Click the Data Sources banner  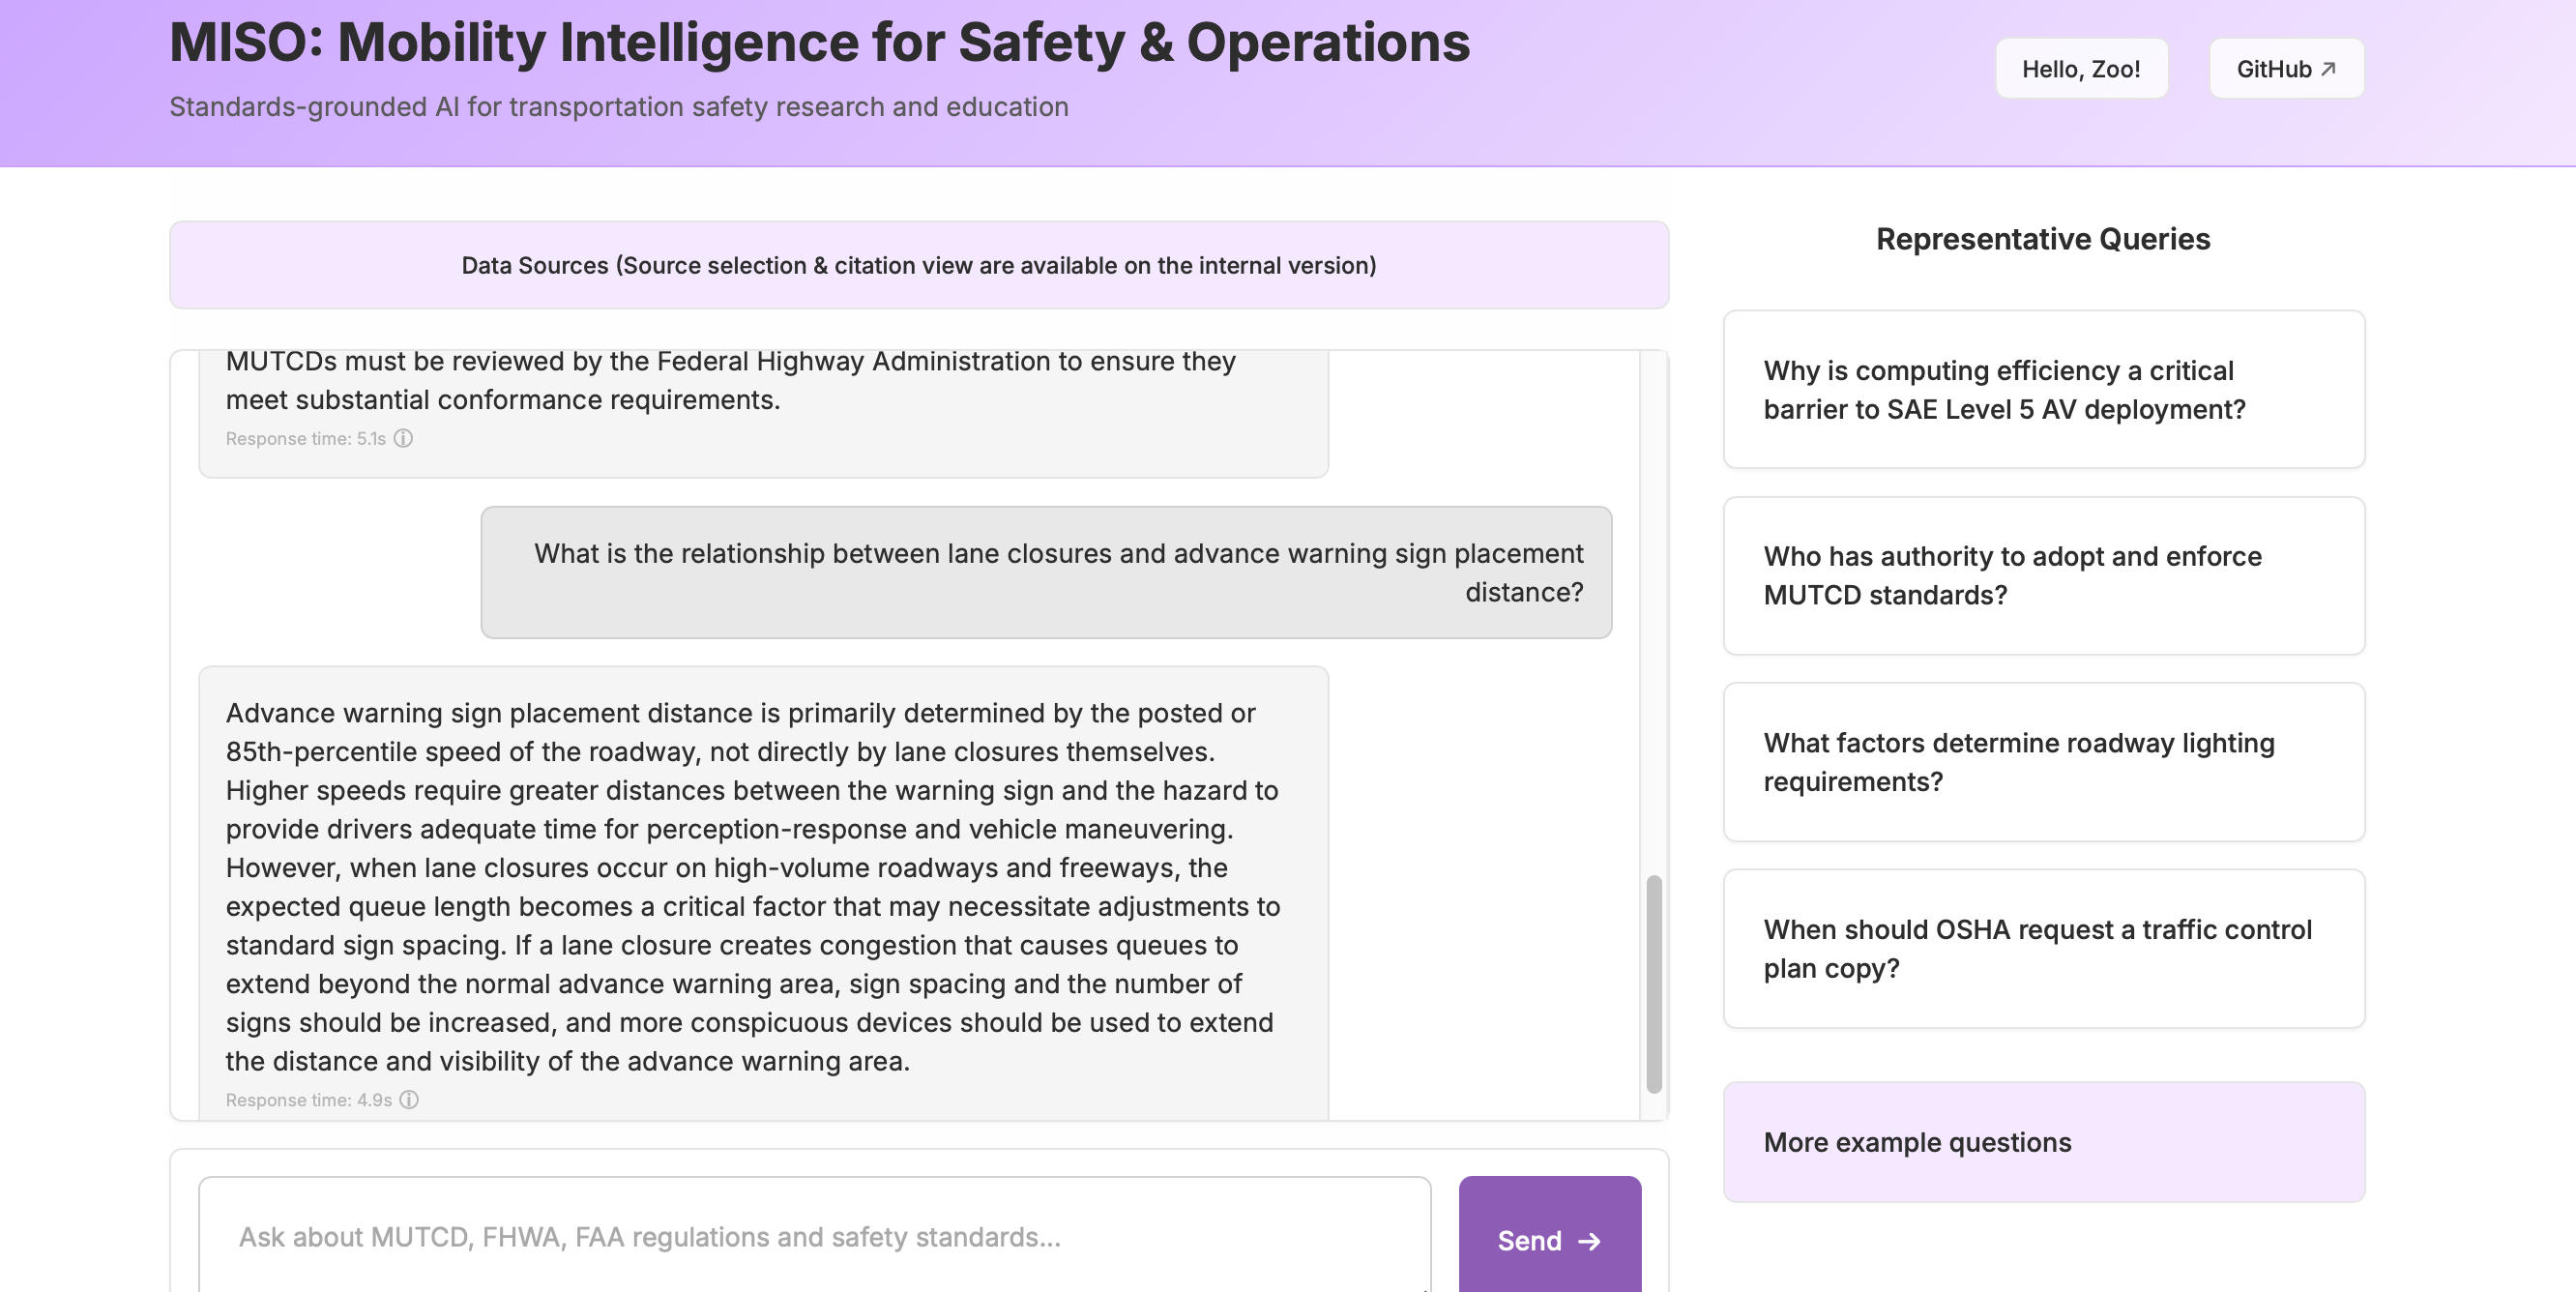919,265
